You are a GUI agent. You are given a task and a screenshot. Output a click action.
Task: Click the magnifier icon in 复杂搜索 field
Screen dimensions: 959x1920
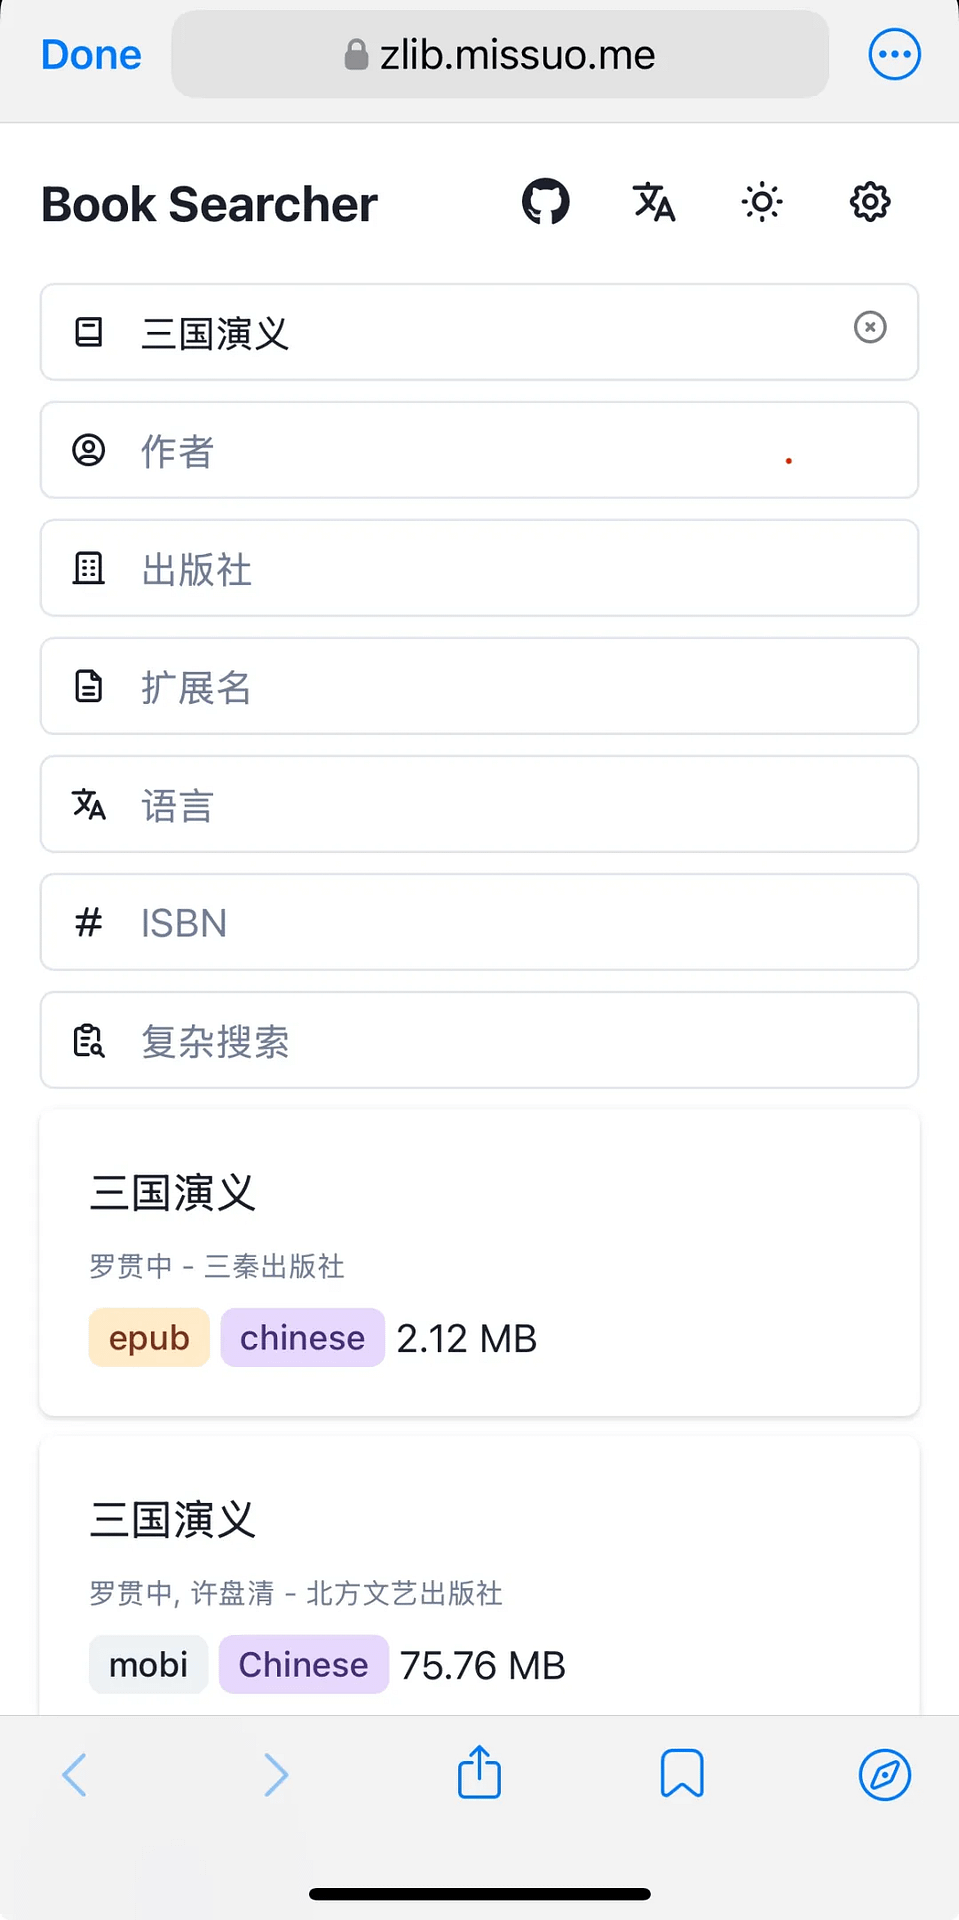[x=89, y=1040]
